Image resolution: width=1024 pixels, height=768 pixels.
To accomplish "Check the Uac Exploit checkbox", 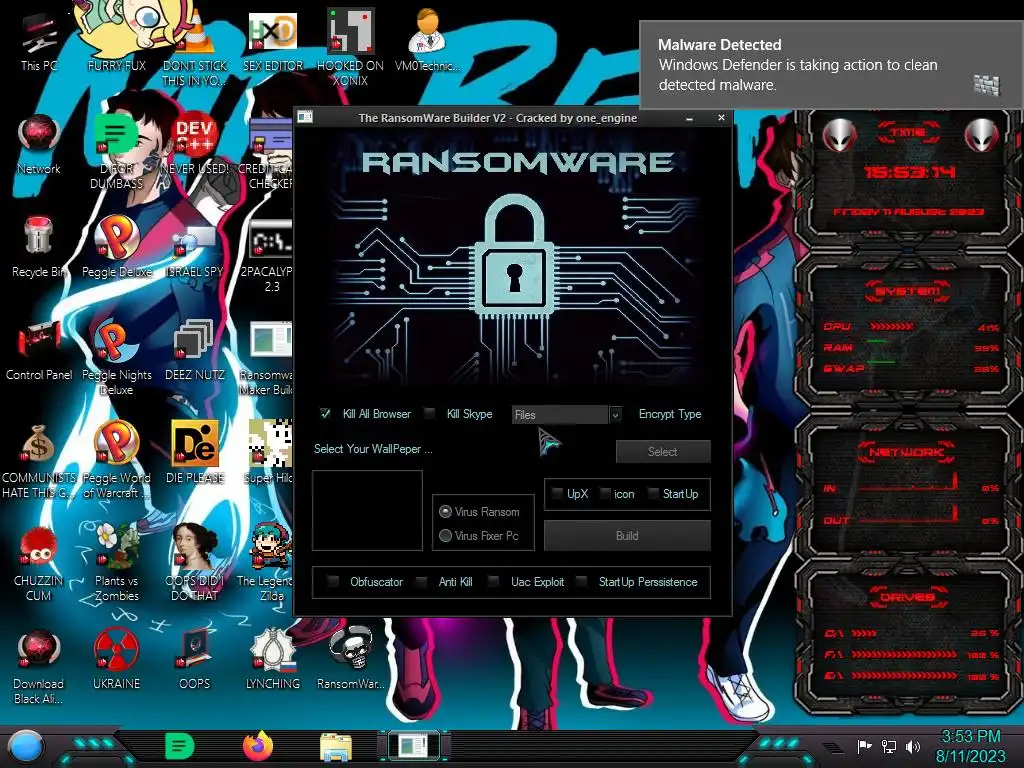I will coord(494,581).
